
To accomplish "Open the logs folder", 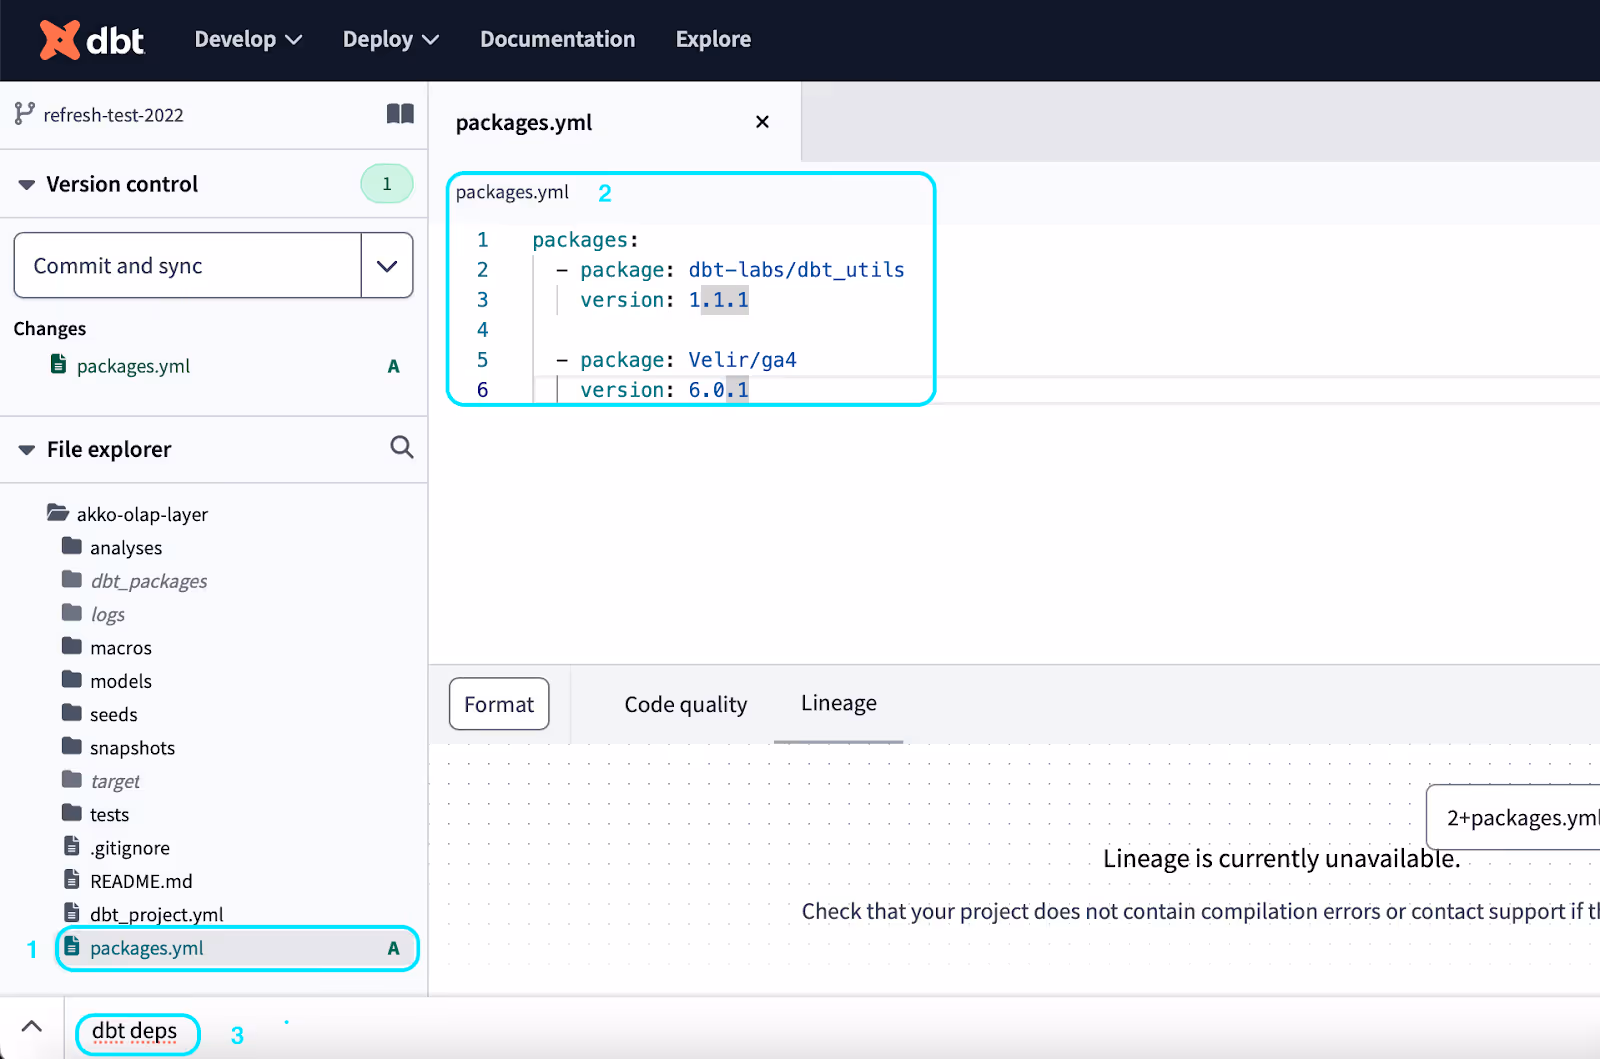I will point(108,614).
